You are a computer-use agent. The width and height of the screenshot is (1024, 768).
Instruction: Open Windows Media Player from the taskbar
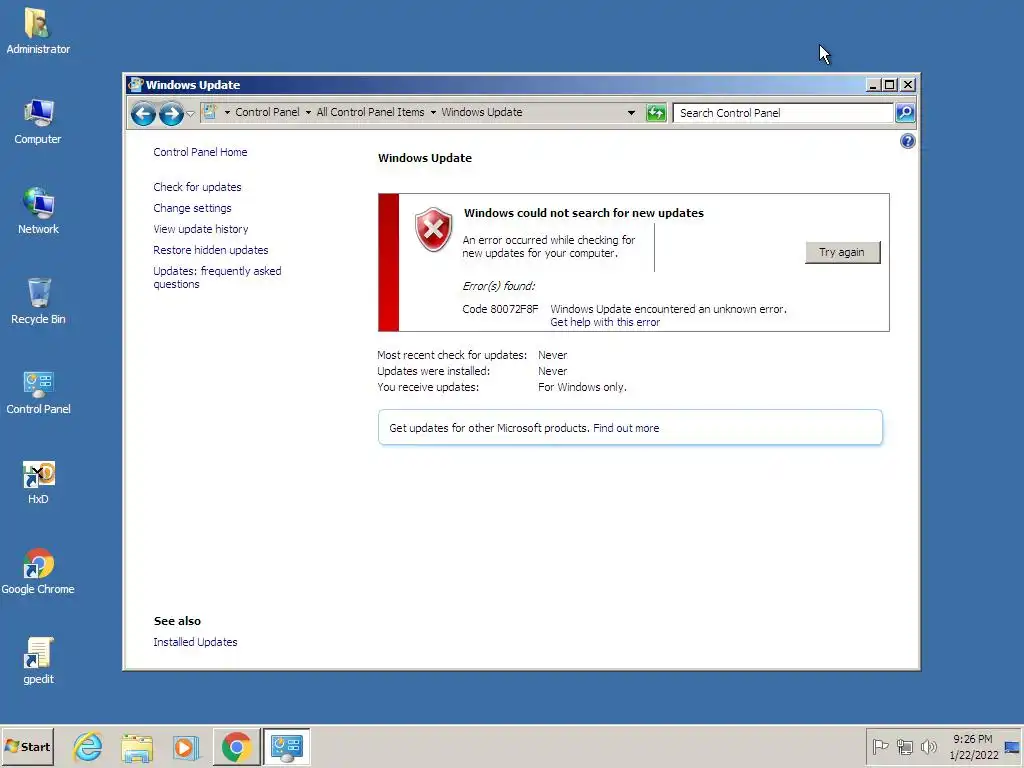coord(186,747)
